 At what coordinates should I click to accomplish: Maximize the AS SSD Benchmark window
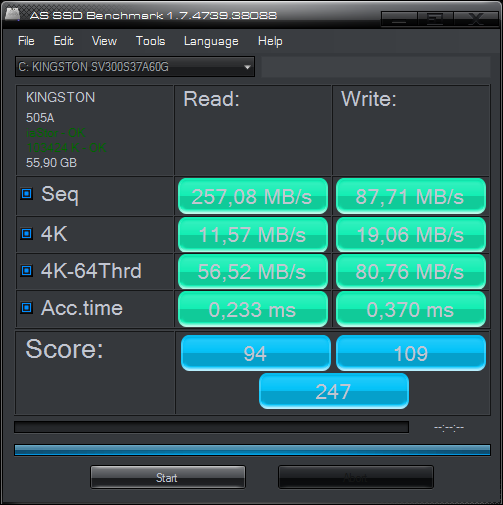pos(435,19)
